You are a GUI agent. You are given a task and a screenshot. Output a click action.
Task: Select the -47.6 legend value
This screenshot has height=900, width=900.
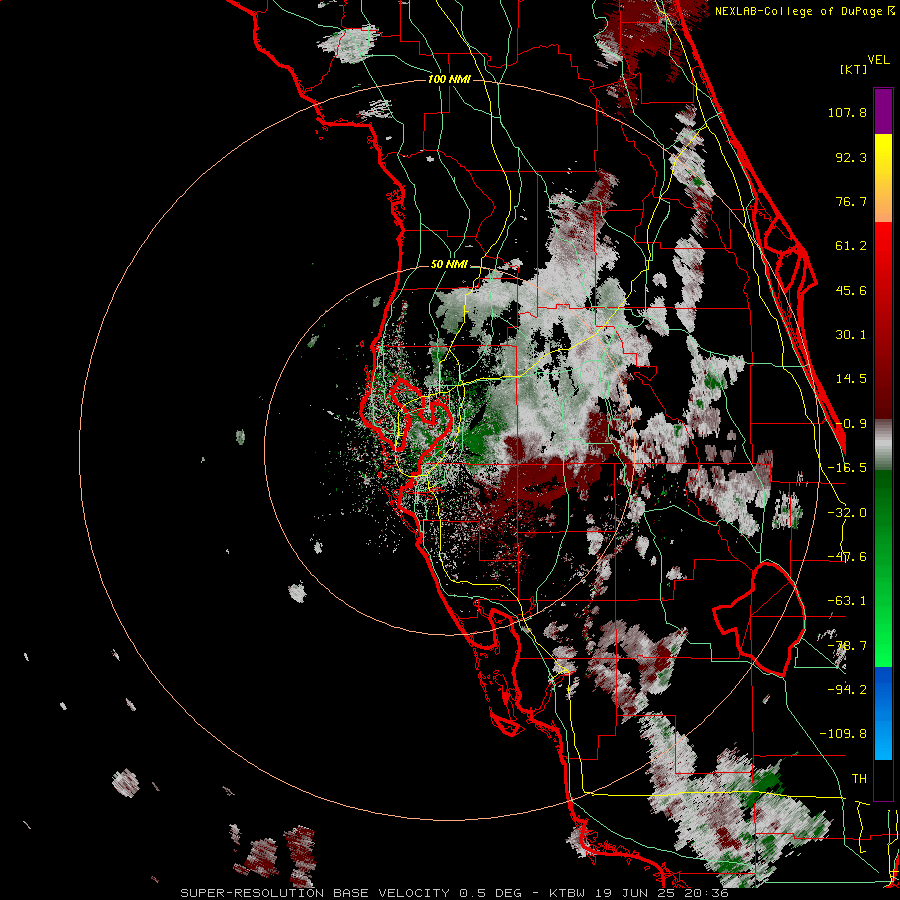(x=847, y=557)
